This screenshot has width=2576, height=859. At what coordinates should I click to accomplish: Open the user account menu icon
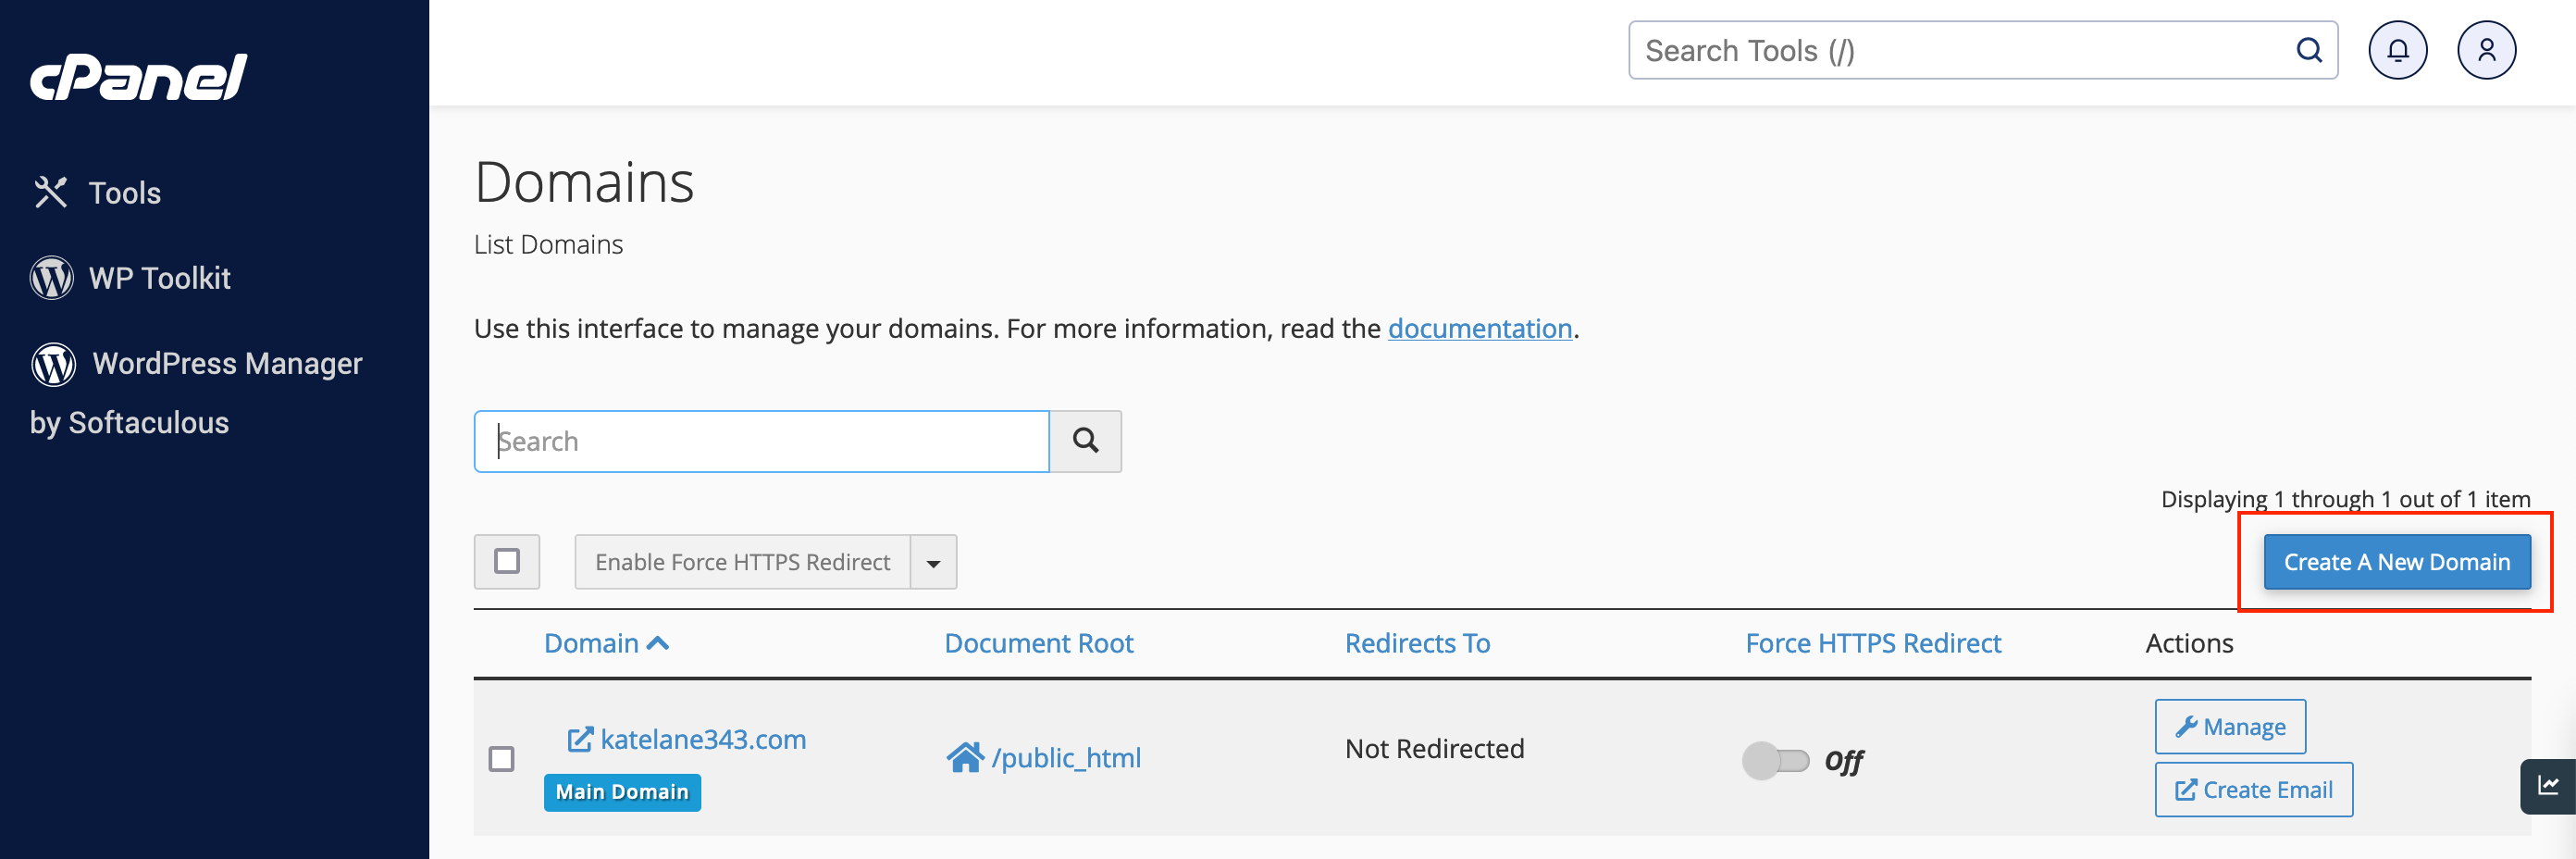tap(2486, 50)
